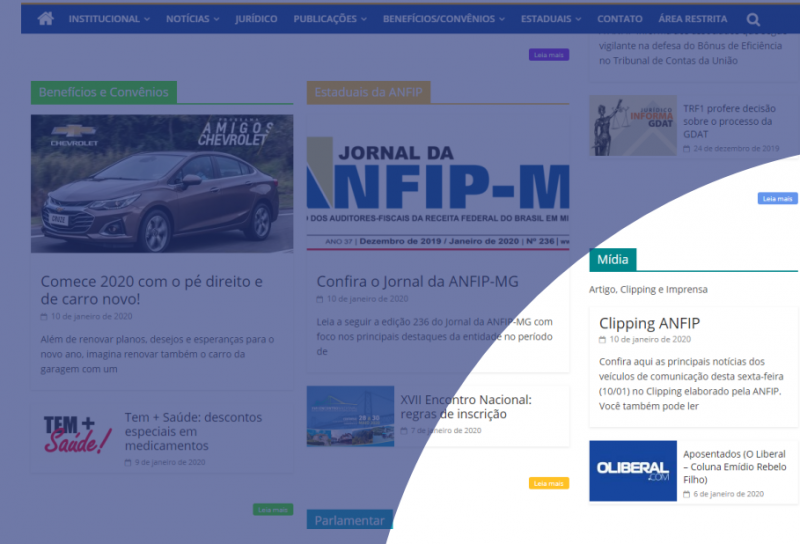Click calendar icon beside 9 de janeiro date

[x=128, y=463]
